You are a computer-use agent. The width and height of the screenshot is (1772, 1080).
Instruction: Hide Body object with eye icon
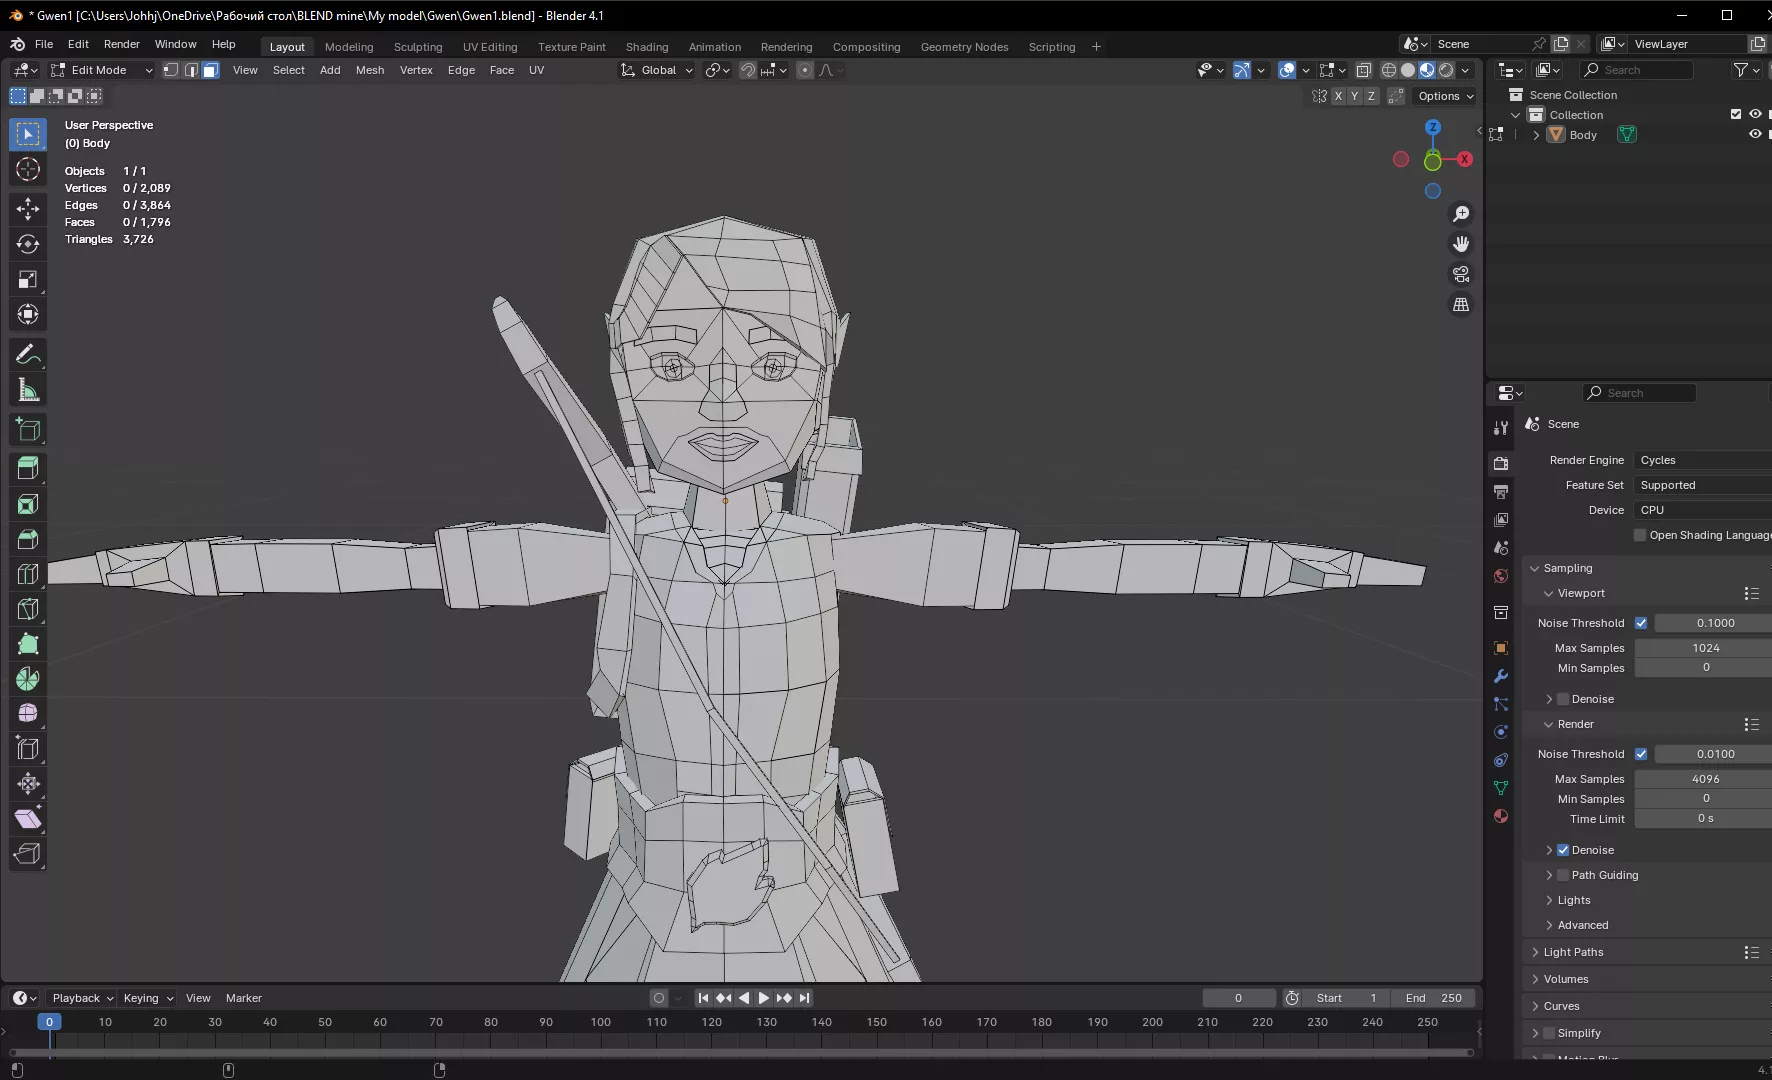point(1755,134)
